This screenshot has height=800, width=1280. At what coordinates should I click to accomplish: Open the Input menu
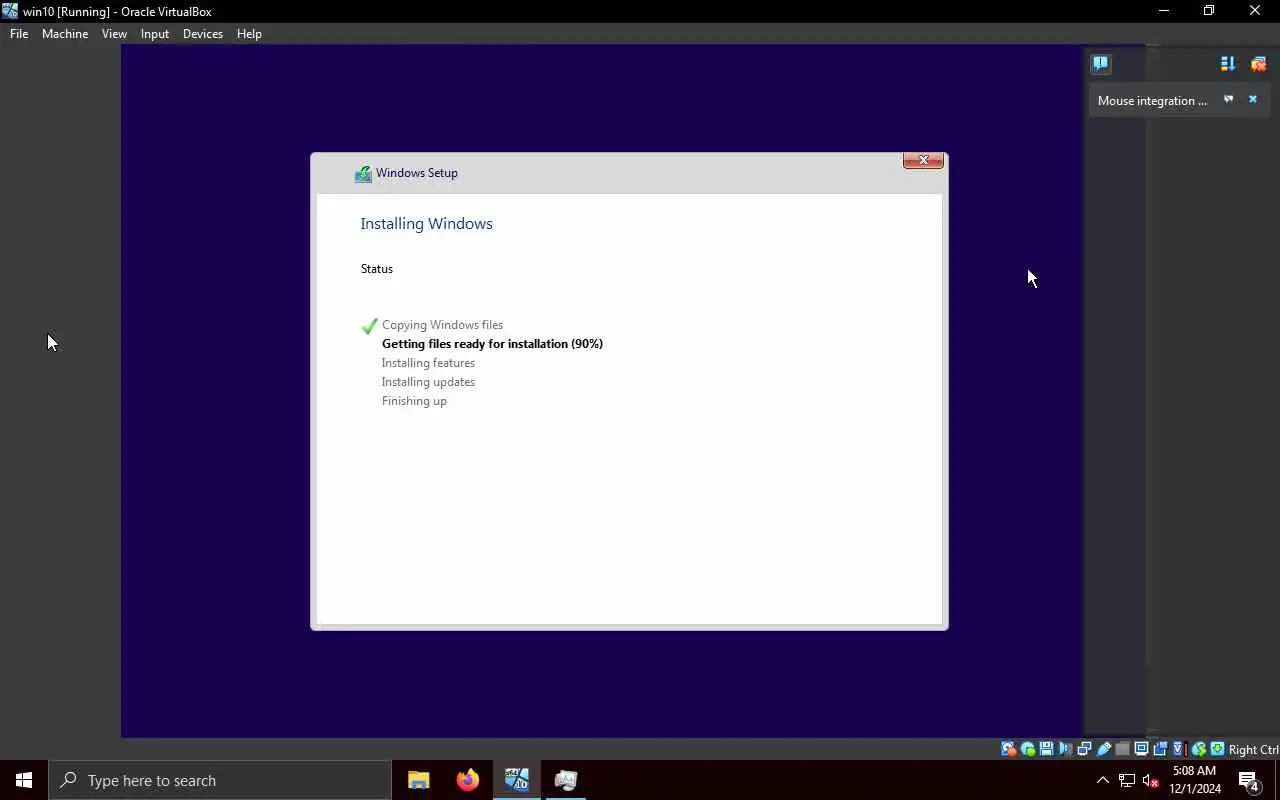coord(155,34)
